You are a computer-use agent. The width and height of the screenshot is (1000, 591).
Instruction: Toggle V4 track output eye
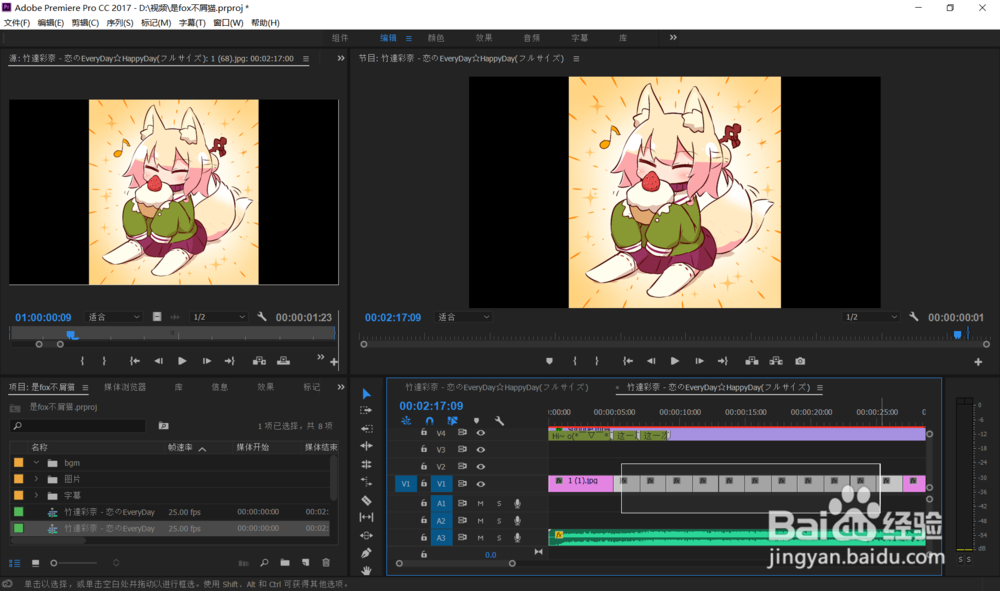coord(480,432)
